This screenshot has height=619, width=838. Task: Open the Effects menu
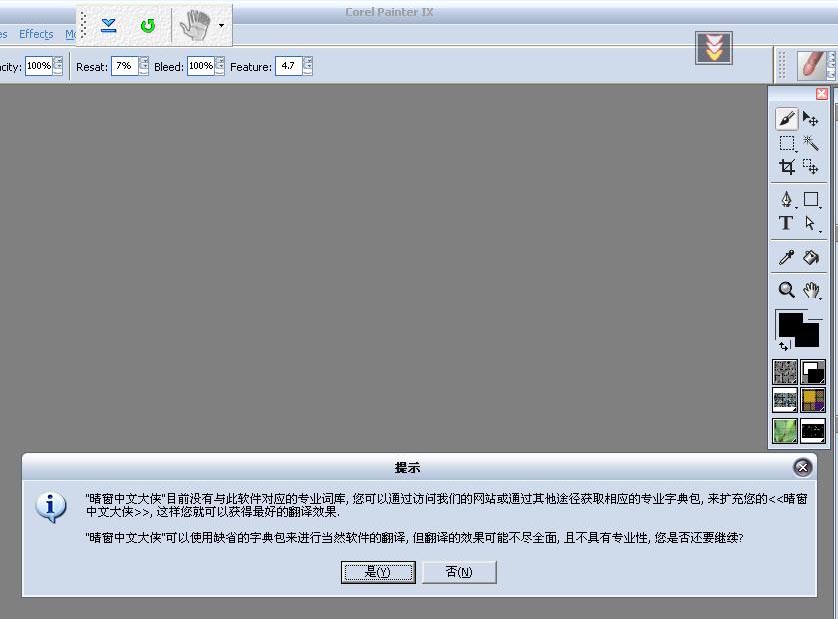point(36,34)
